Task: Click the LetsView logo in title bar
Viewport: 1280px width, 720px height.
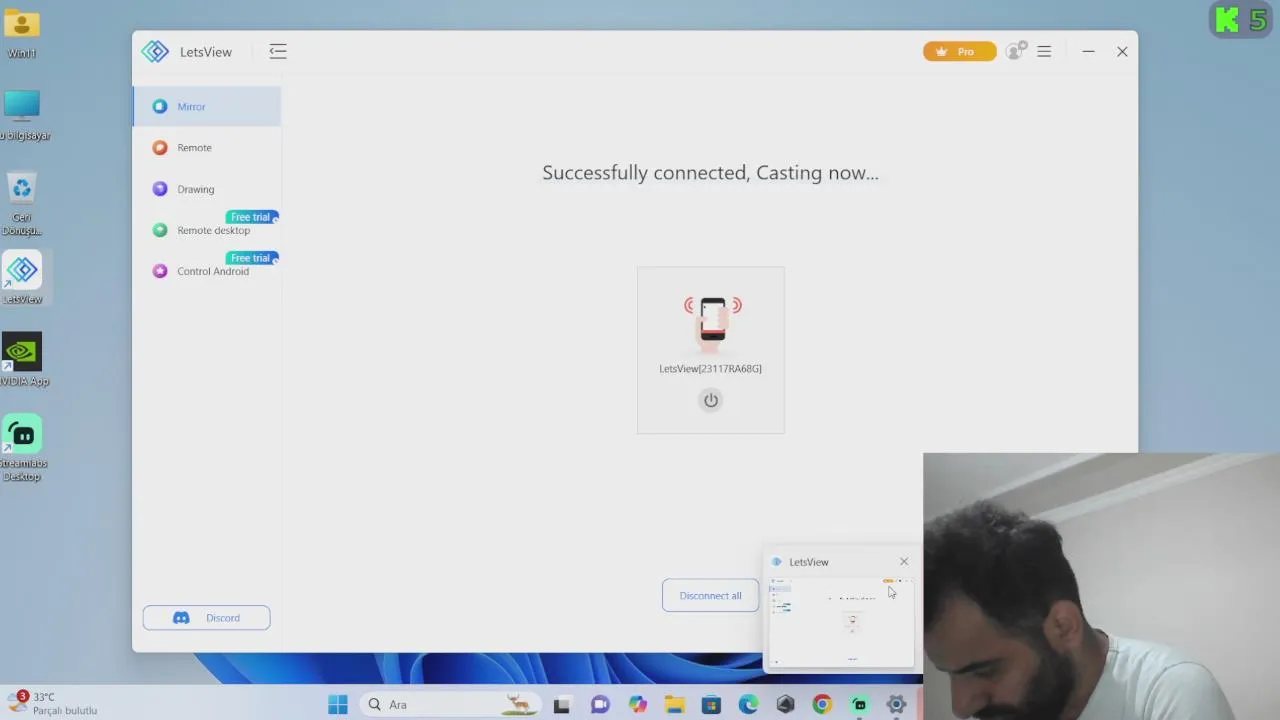Action: point(155,52)
